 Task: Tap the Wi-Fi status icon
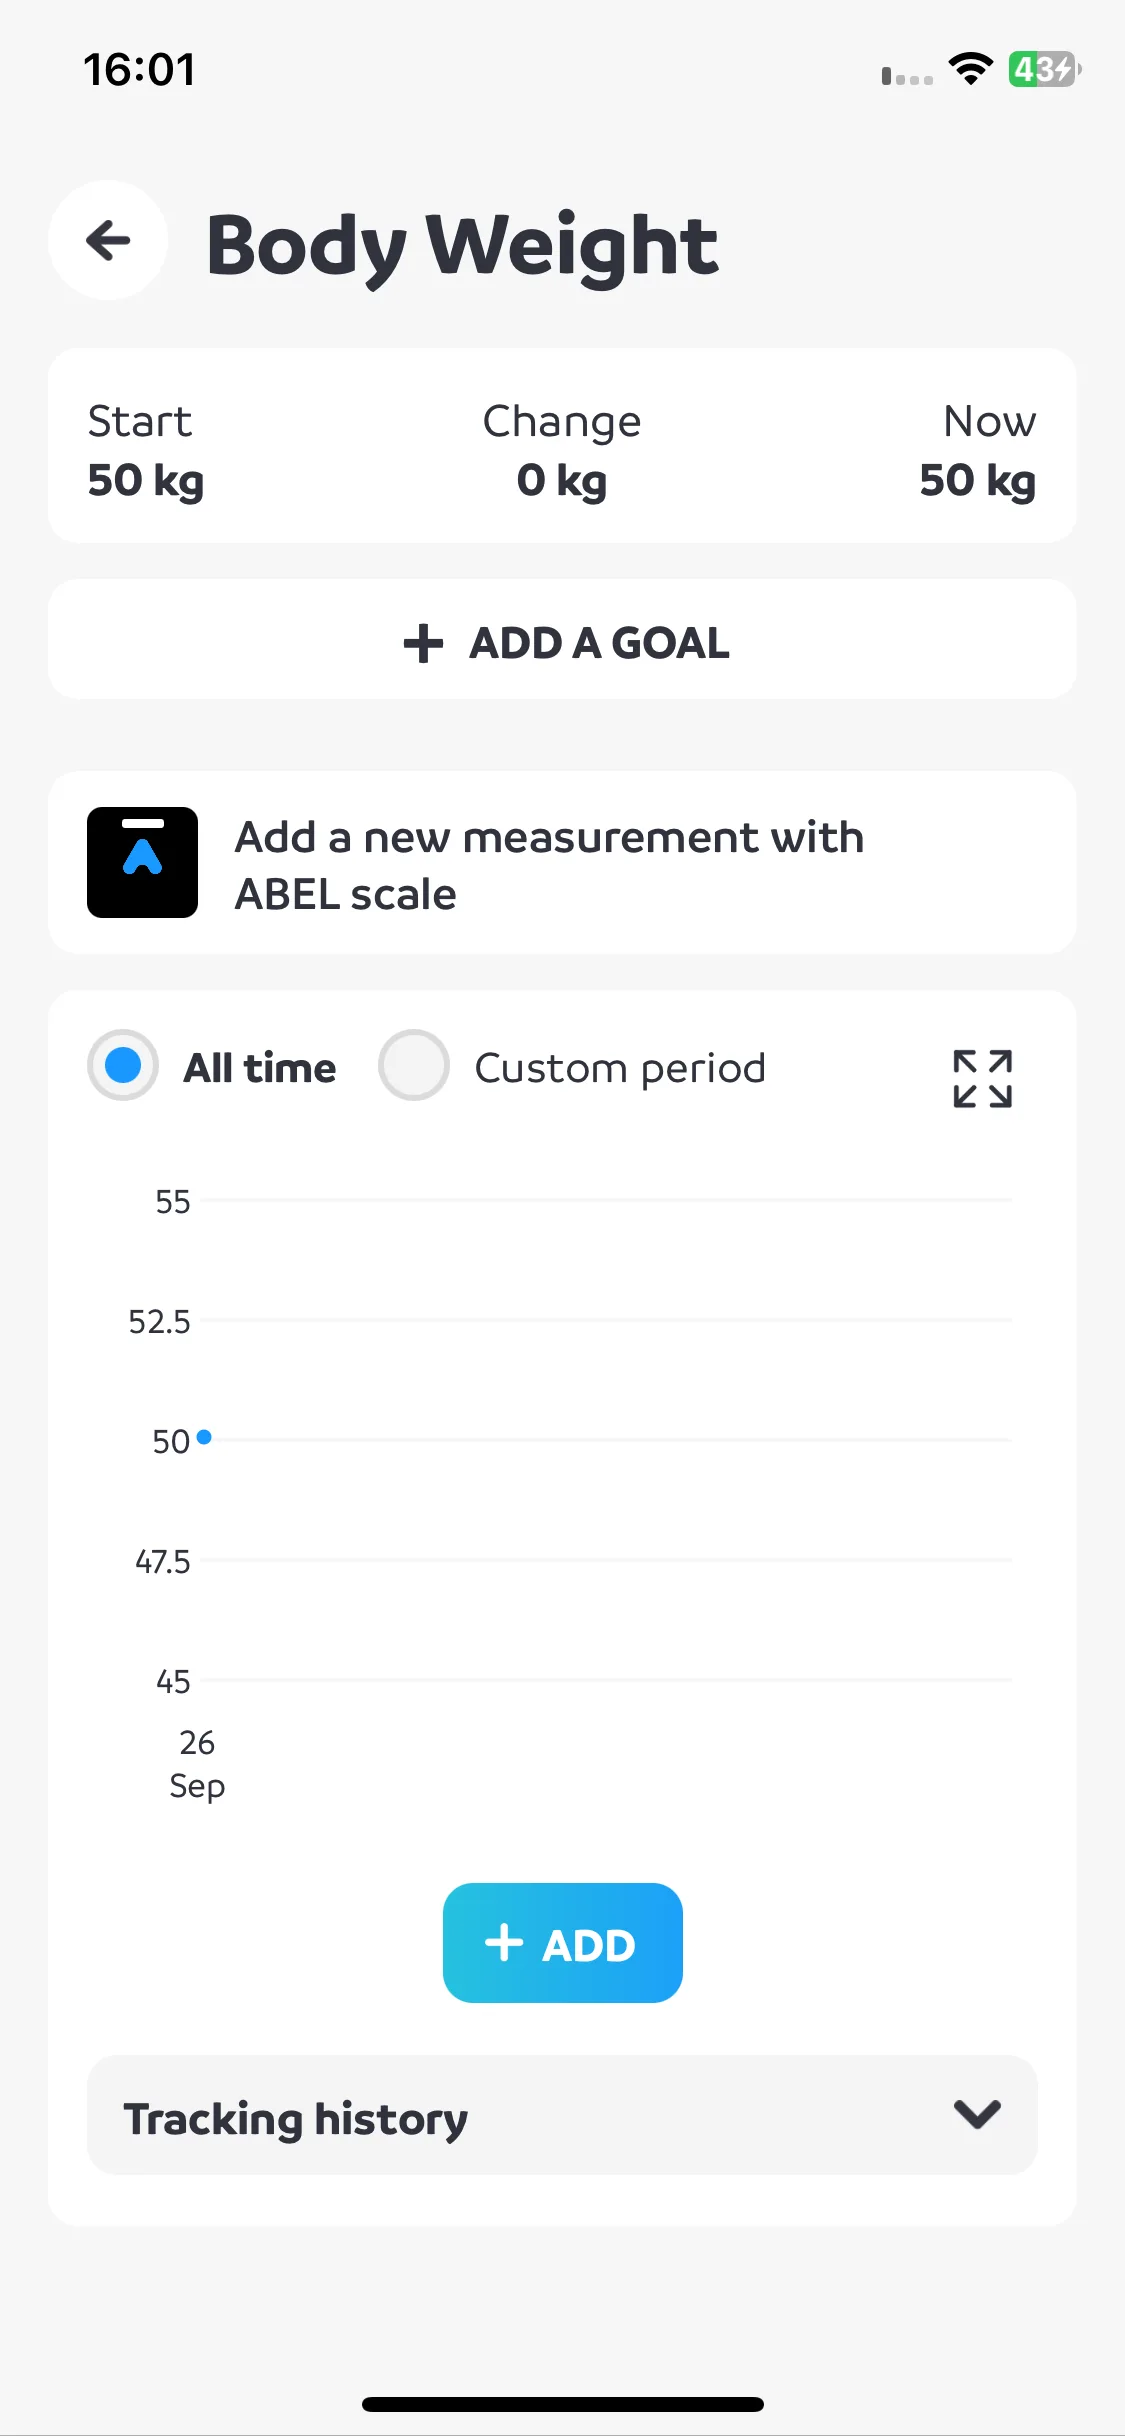point(970,69)
